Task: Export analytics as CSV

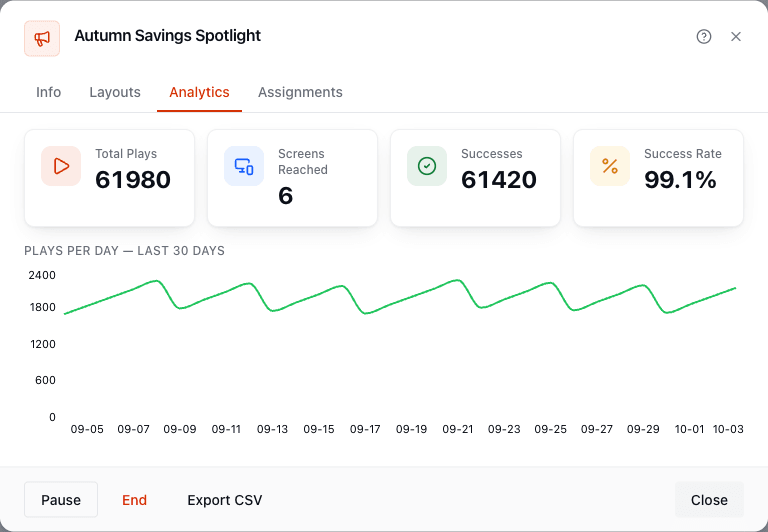Action: [225, 500]
